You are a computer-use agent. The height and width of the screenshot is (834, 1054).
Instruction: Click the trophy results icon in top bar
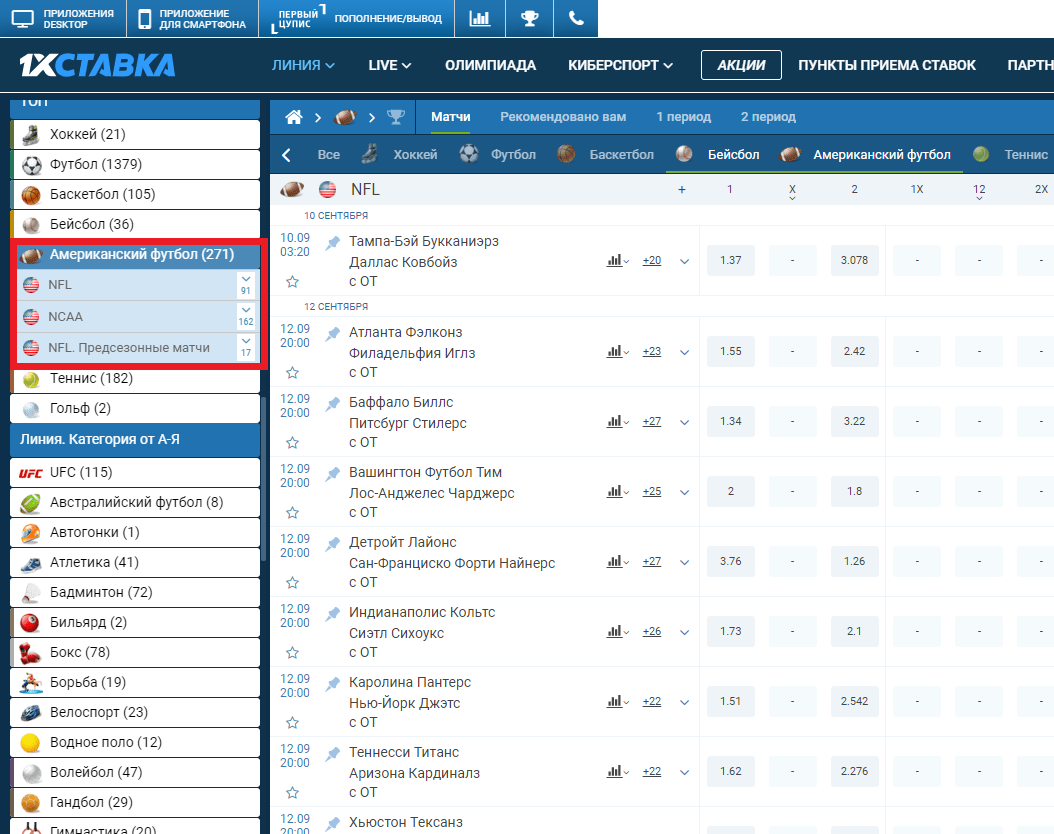pyautogui.click(x=530, y=18)
